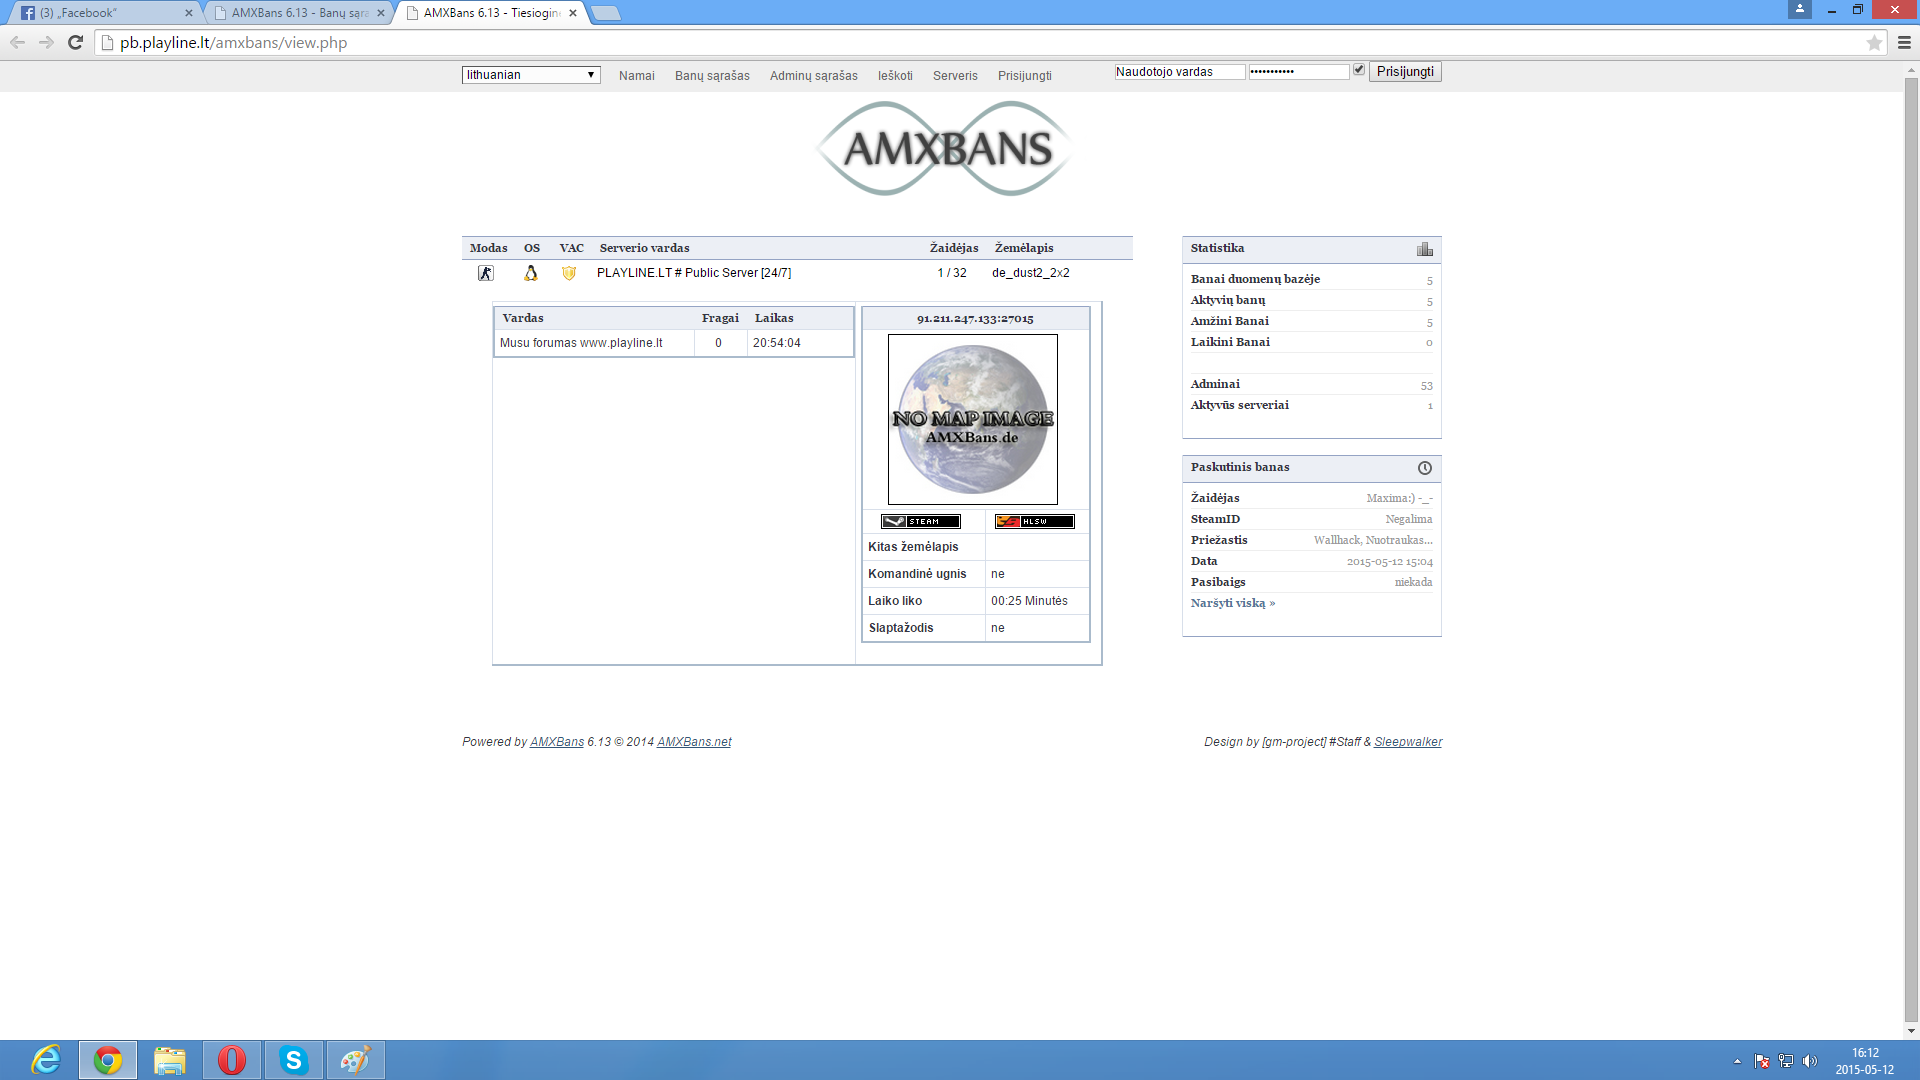Click the Chrome user profile icon
This screenshot has height=1080, width=1920.
point(1800,9)
